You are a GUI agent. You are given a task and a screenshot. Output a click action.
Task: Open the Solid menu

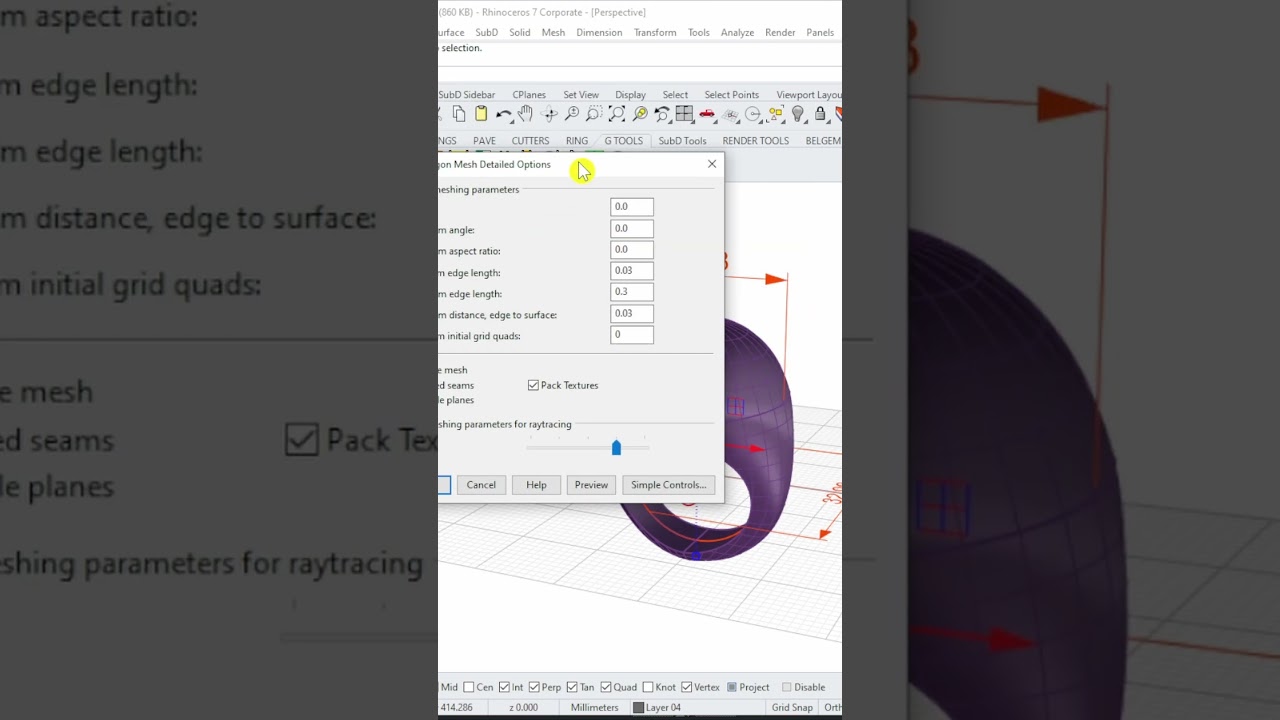pos(520,33)
